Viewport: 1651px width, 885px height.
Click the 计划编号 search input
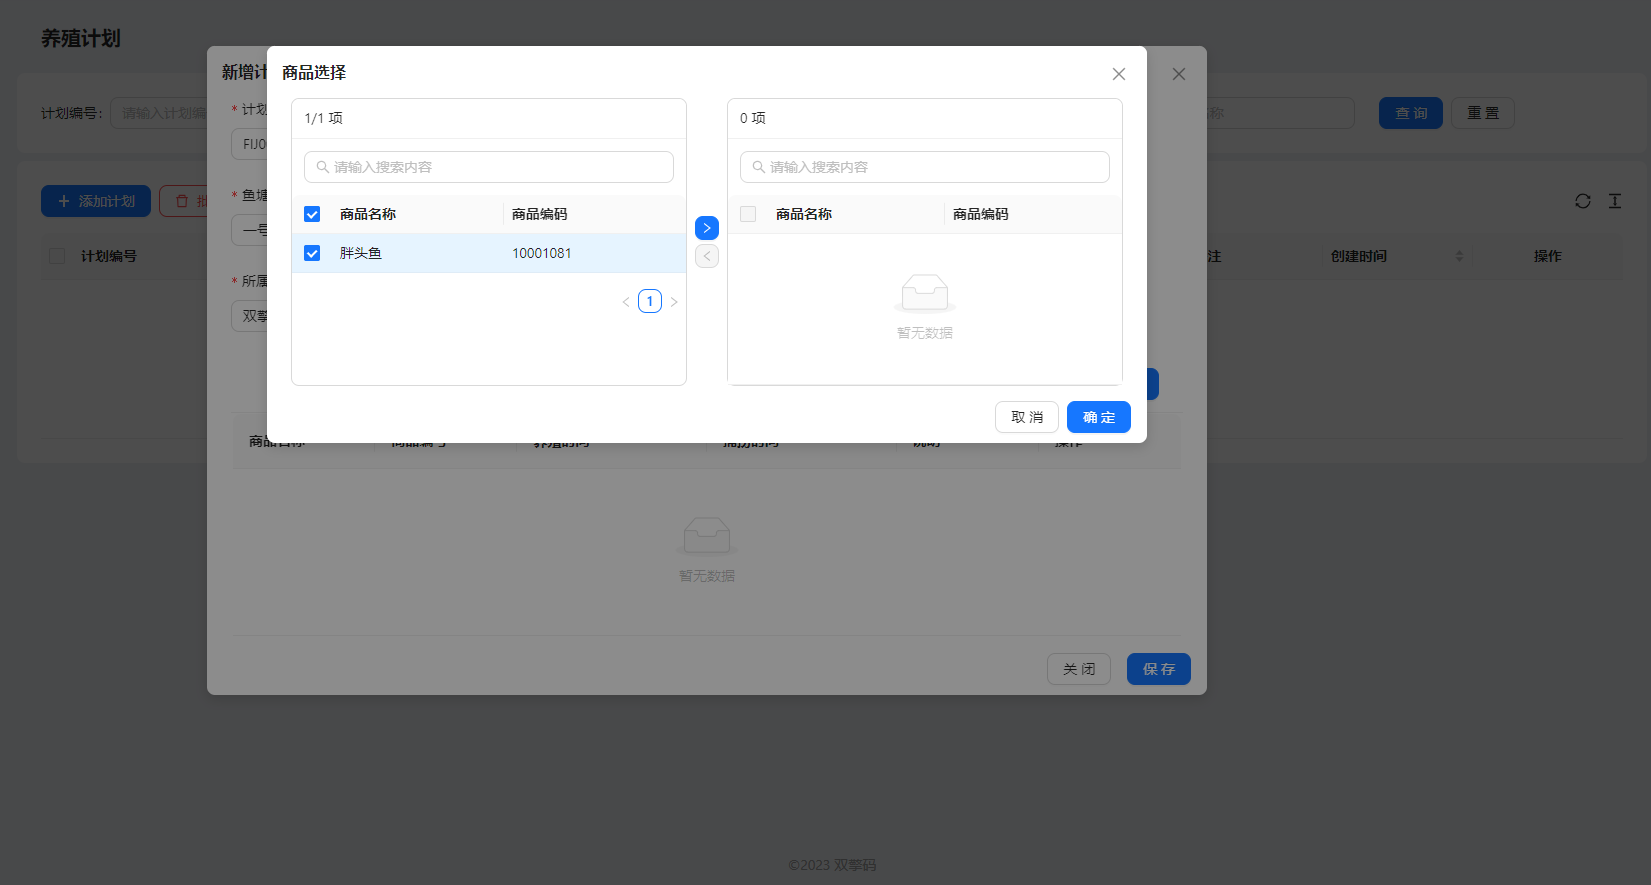(160, 113)
